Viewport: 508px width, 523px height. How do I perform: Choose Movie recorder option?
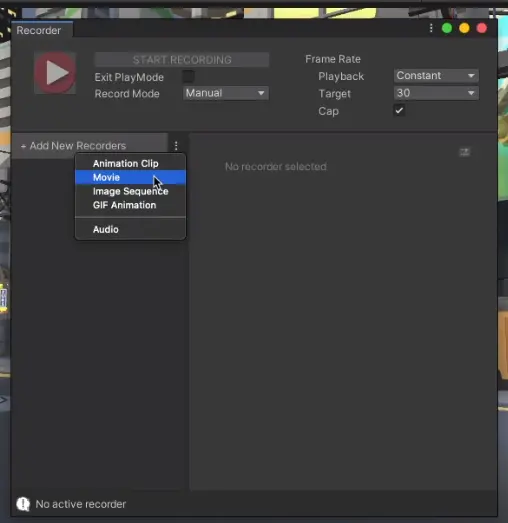(x=130, y=177)
